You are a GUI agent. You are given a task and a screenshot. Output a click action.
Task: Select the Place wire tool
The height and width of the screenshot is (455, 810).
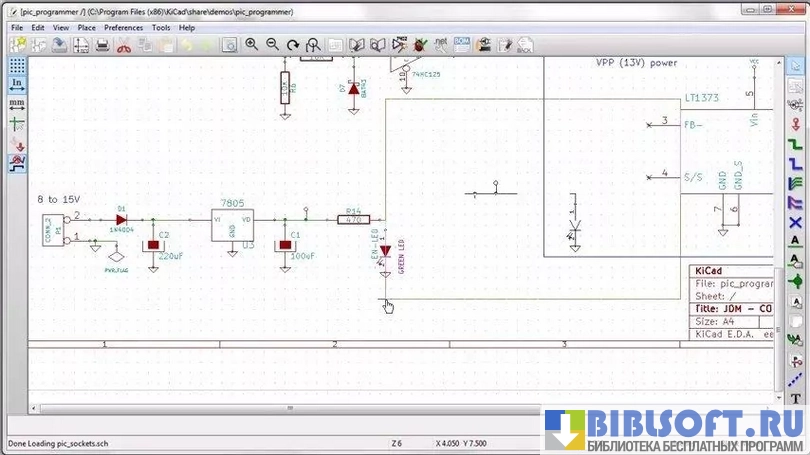[x=796, y=144]
